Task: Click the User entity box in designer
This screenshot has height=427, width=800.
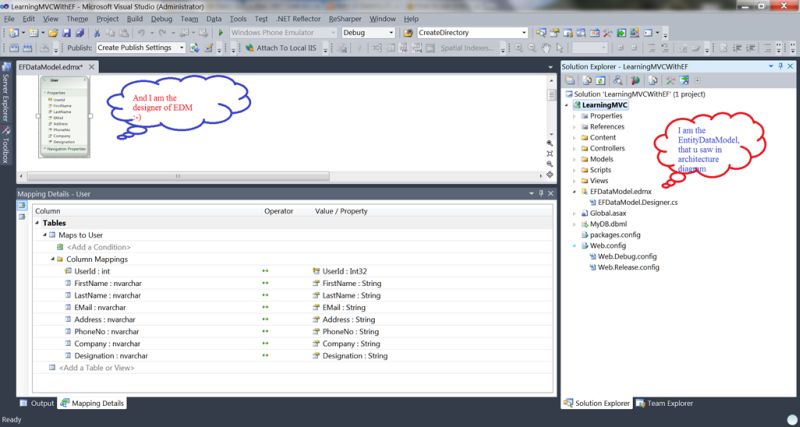Action: coord(64,117)
